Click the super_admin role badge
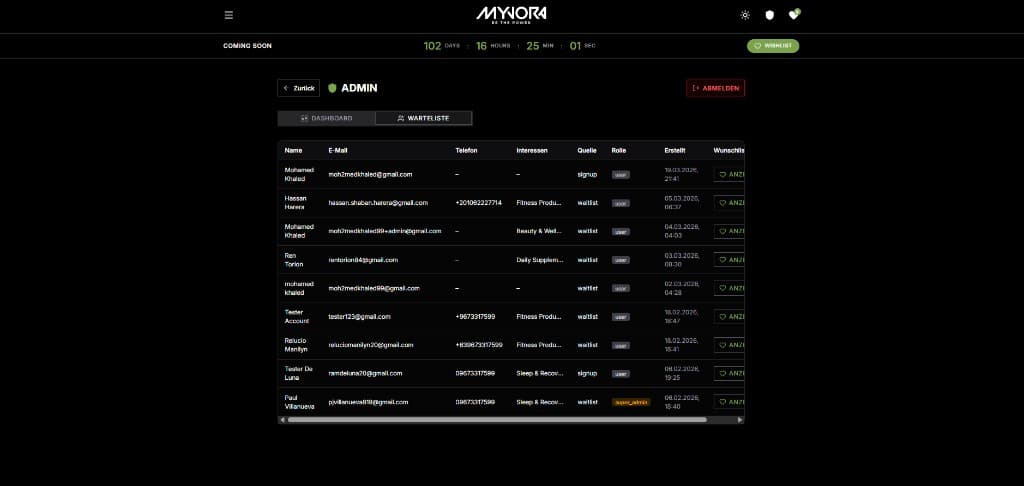Screen dimensions: 1024x486 [631, 402]
